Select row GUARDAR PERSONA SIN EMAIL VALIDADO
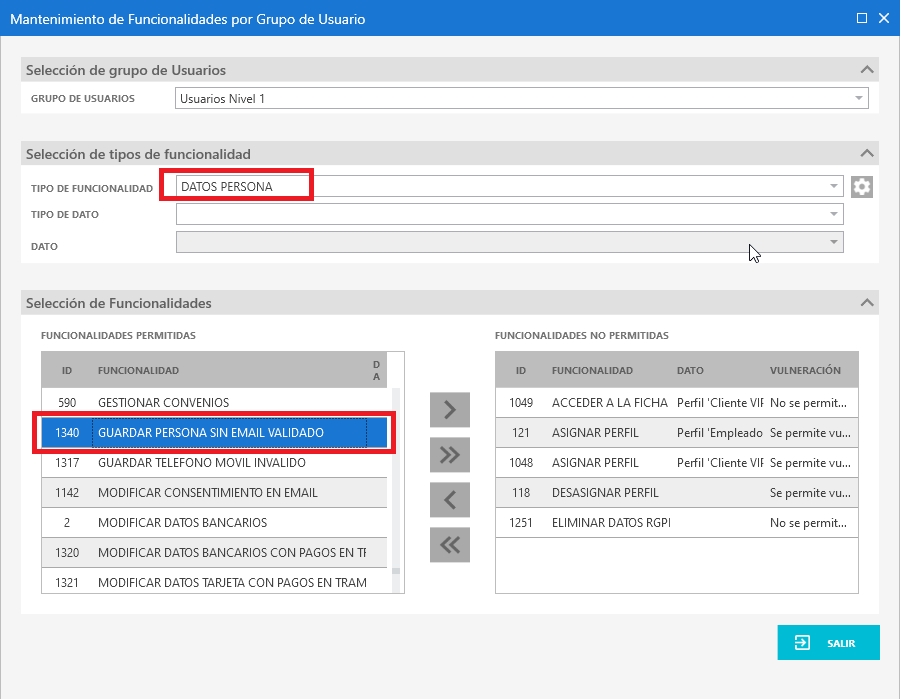Screen dimensions: 901x699 pos(214,432)
